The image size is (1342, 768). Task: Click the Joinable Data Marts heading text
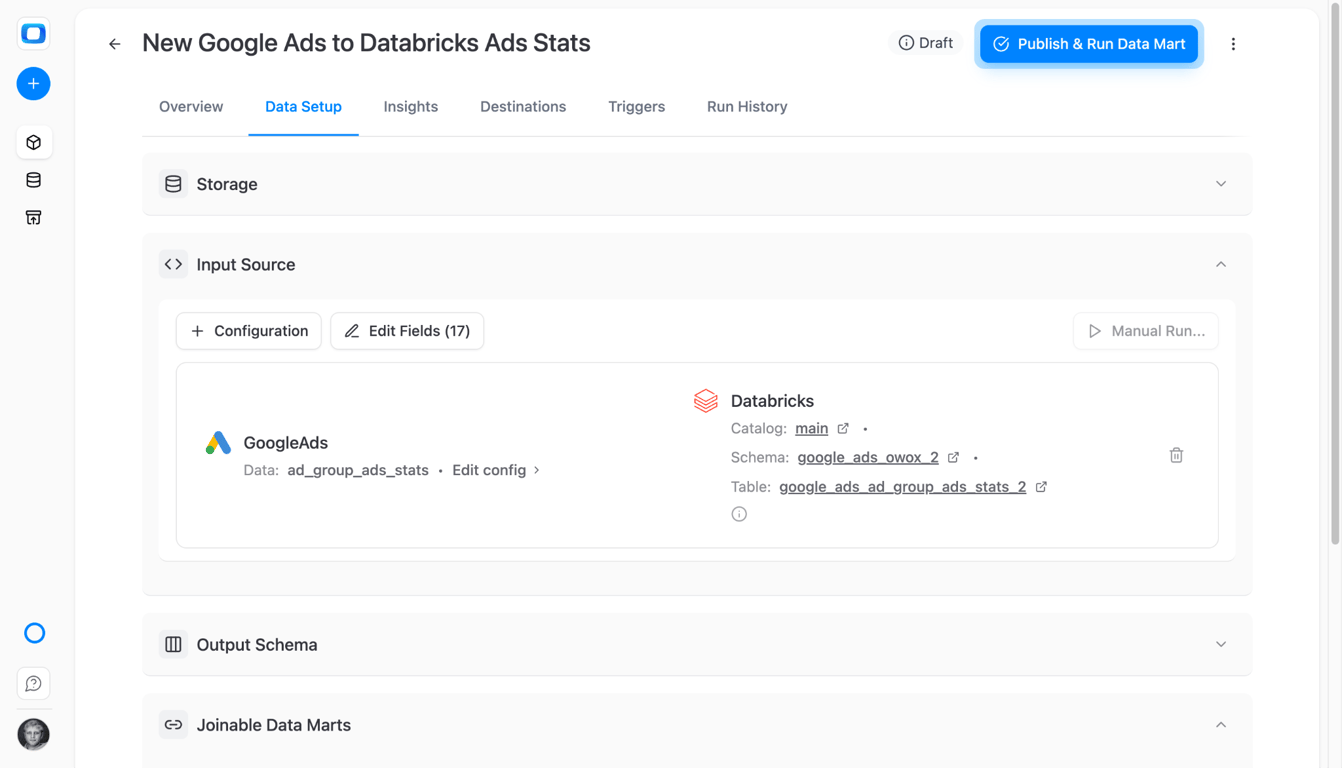coord(274,725)
